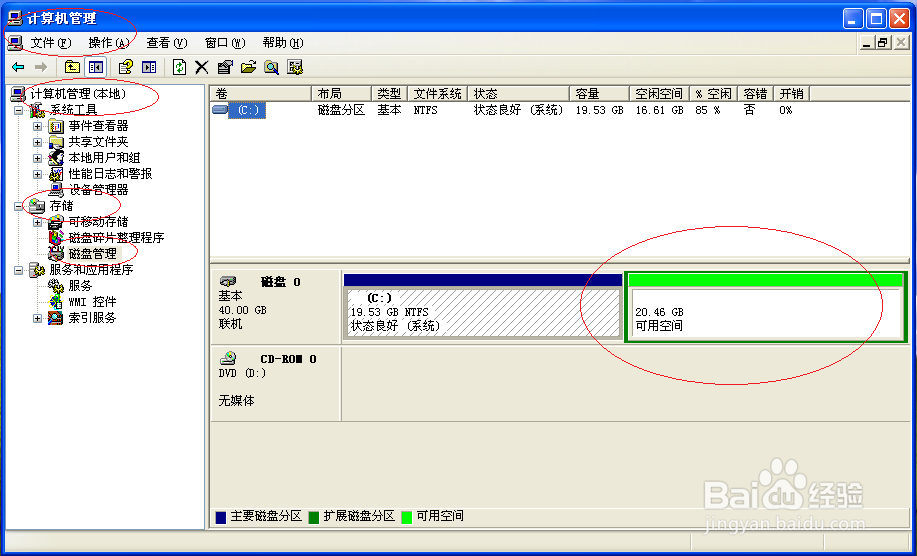Sort by the 空闲空间 column header
This screenshot has height=556, width=917.
pos(659,94)
